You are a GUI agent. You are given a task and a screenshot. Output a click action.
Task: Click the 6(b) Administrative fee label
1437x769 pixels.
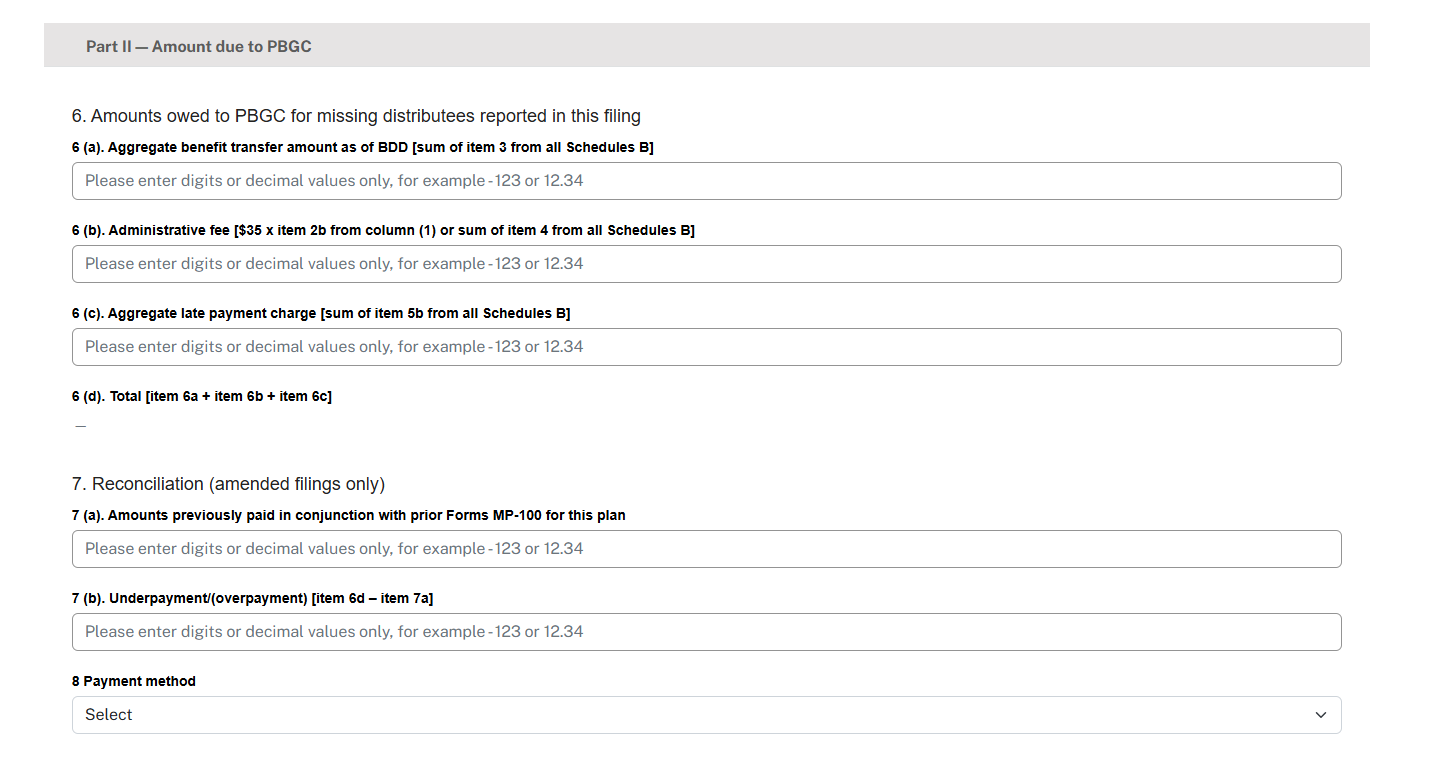coord(383,230)
